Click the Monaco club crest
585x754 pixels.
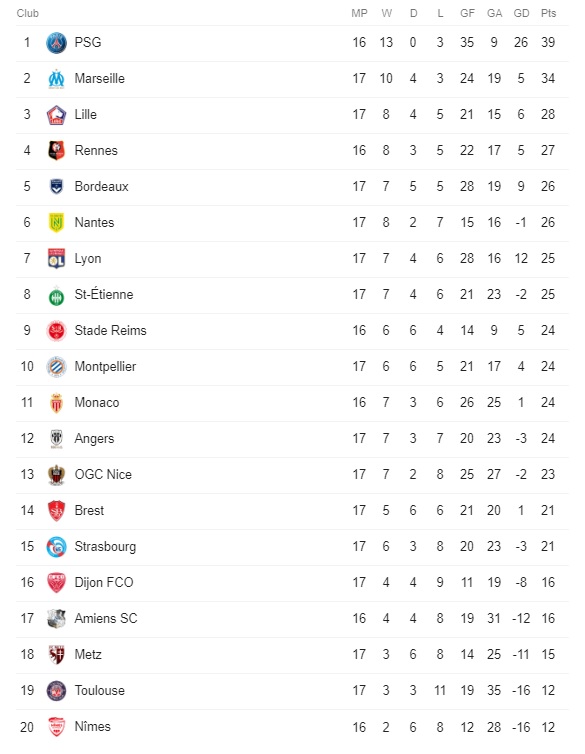(56, 403)
